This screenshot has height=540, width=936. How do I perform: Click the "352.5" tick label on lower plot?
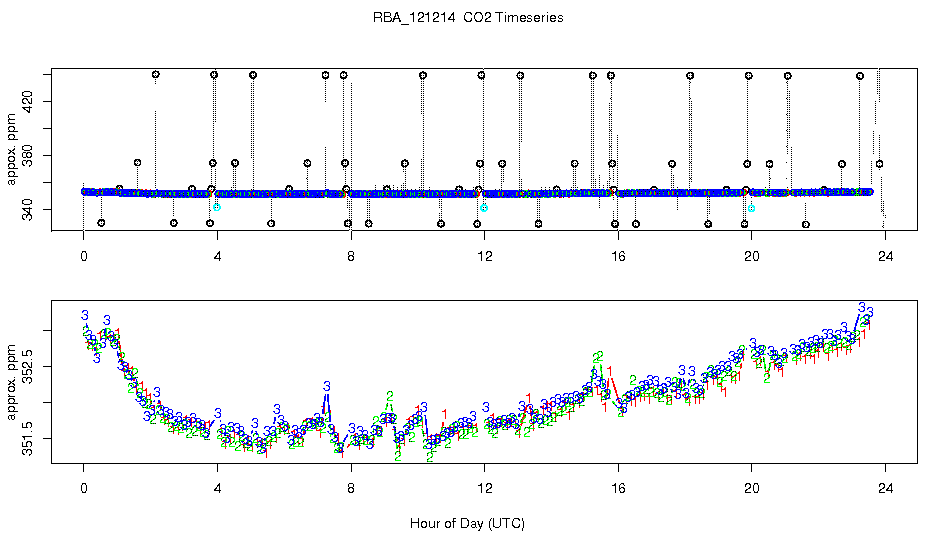click(28, 366)
